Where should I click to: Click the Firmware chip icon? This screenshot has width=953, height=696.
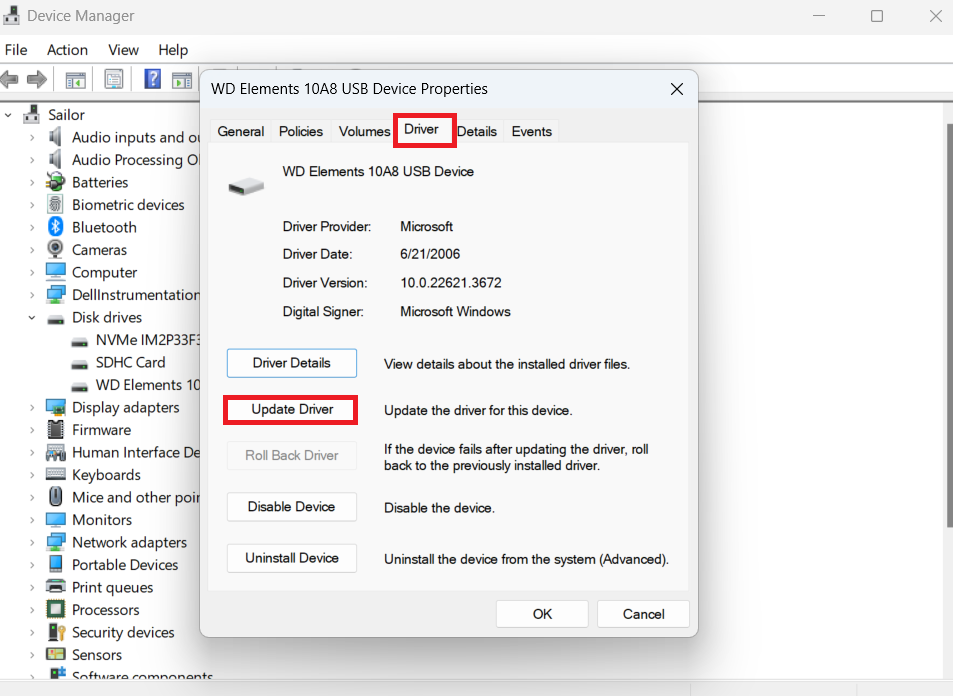(55, 429)
